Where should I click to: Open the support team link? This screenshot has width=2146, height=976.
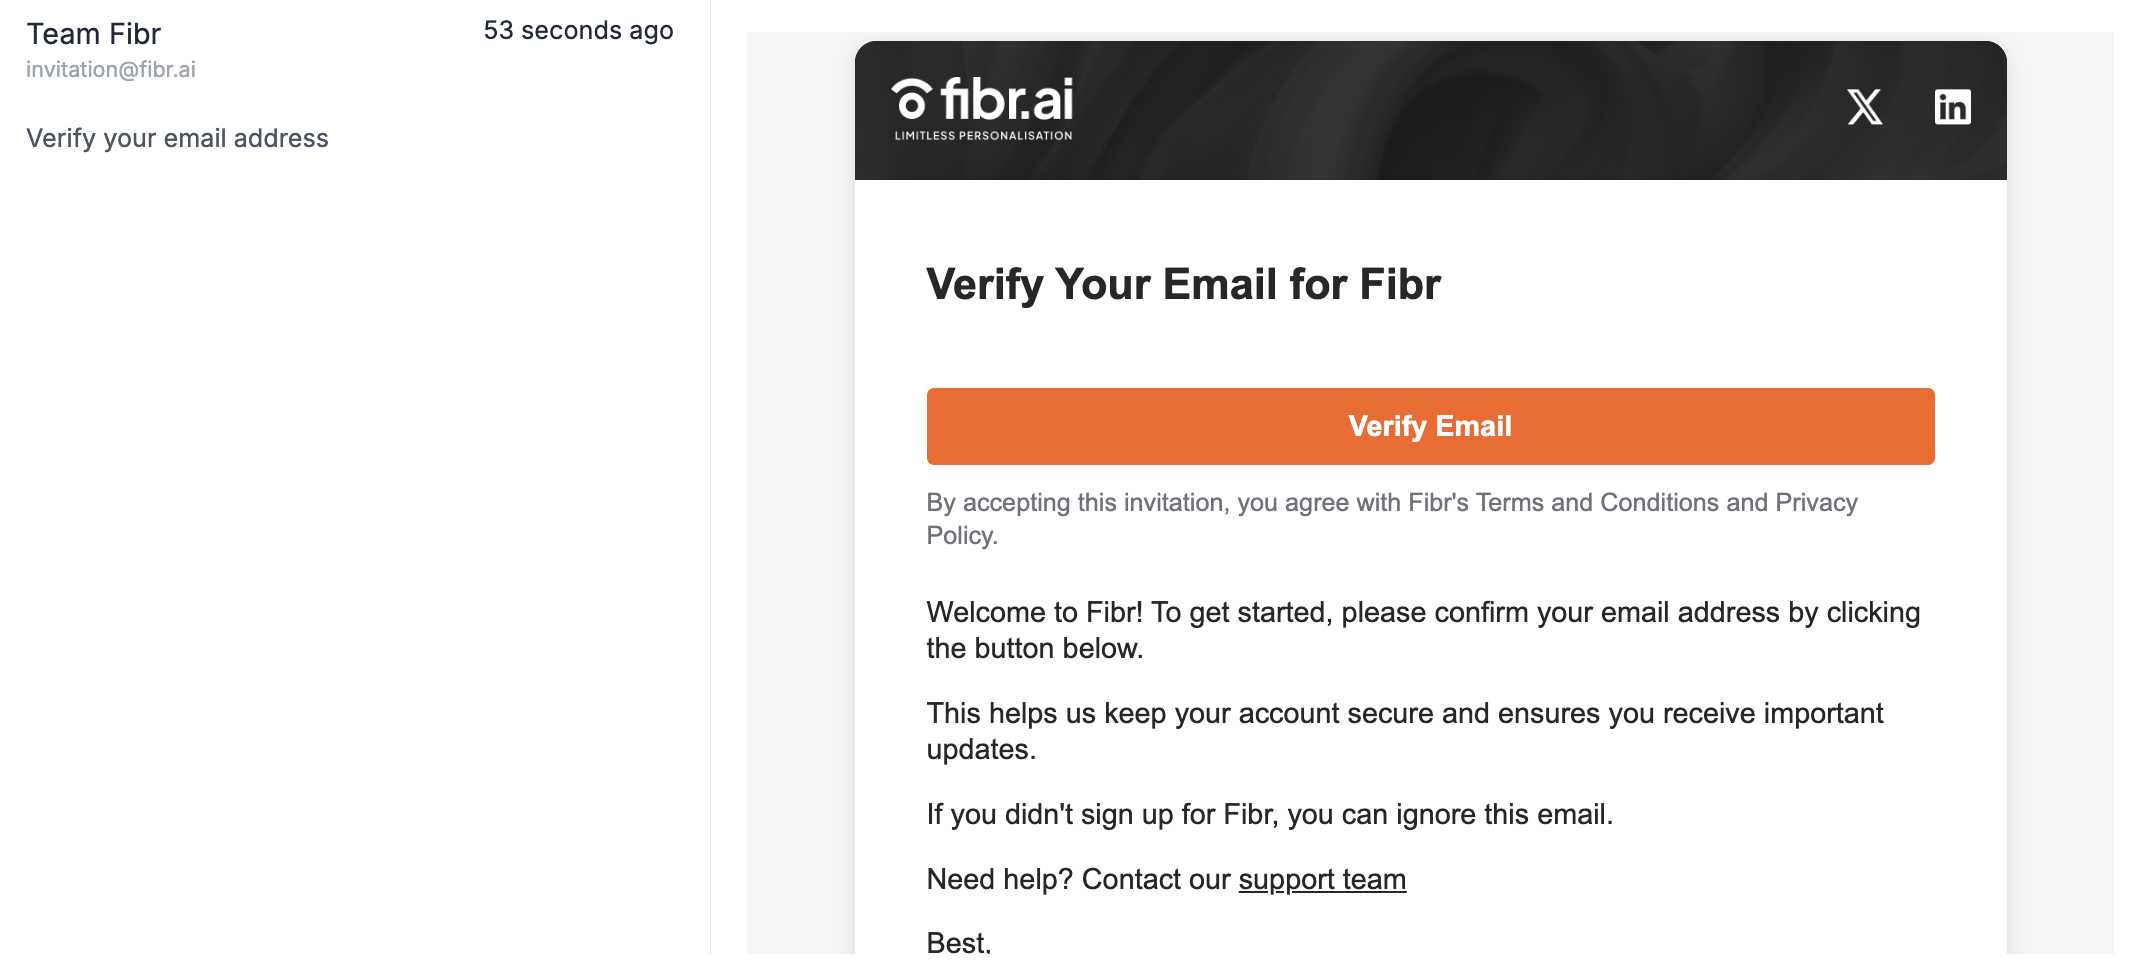(1322, 879)
